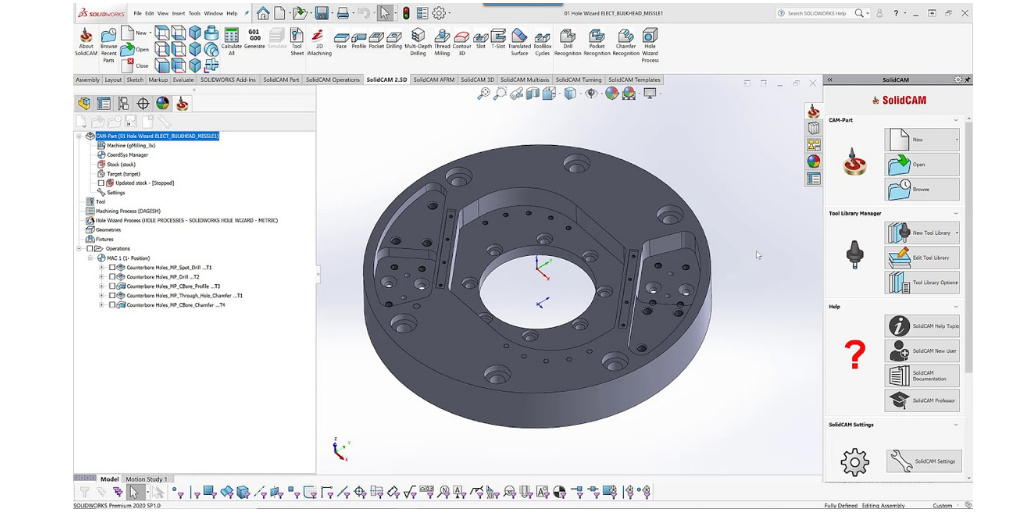The image size is (1024, 512).
Task: Open Hole Wizard Process
Action: pos(650,44)
